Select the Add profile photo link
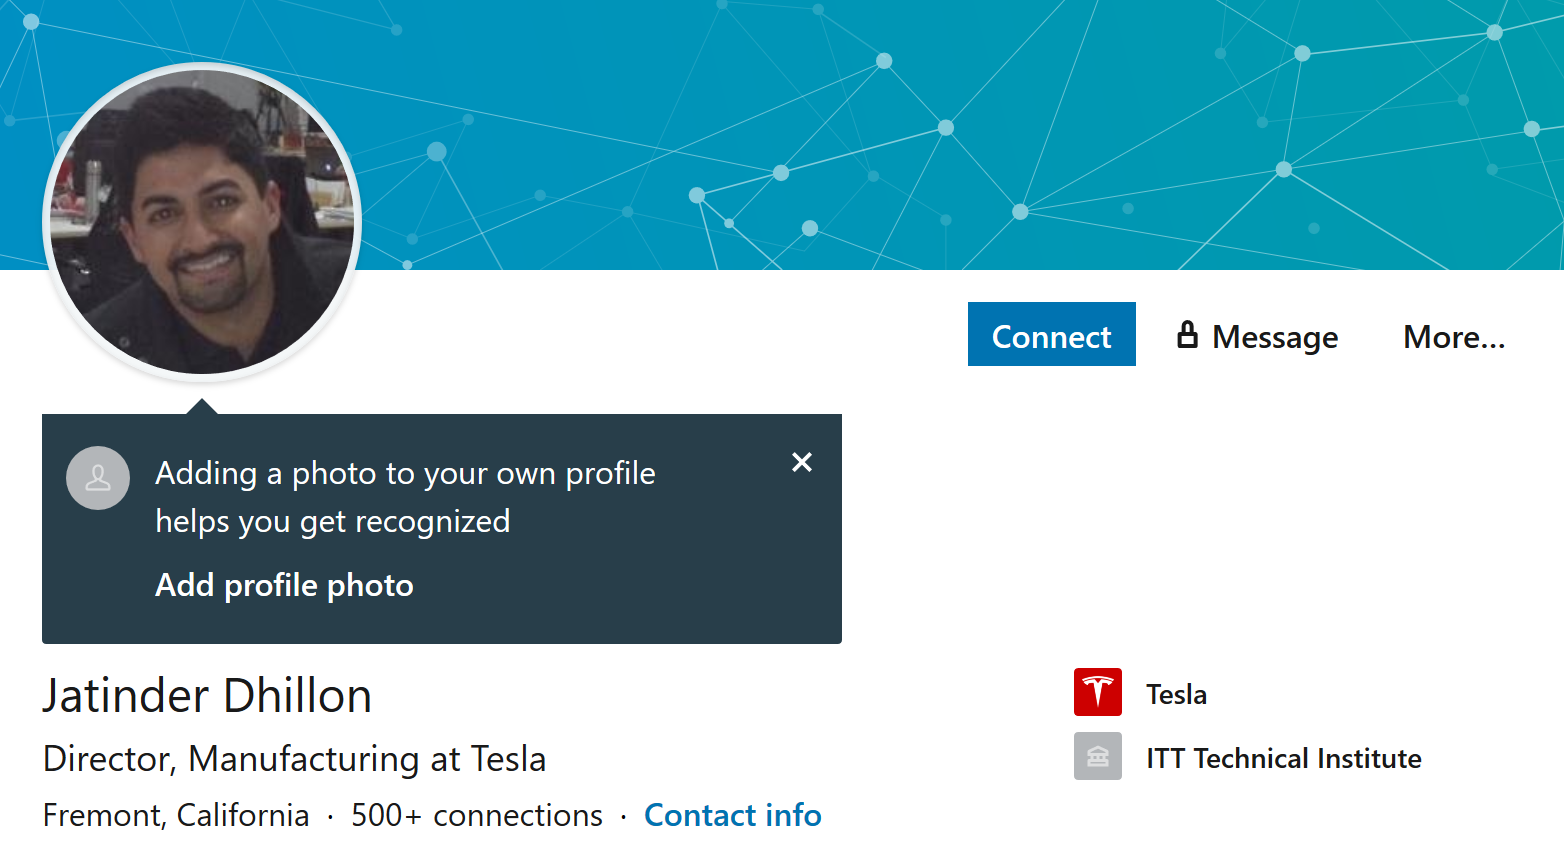The width and height of the screenshot is (1564, 868). pyautogui.click(x=284, y=585)
